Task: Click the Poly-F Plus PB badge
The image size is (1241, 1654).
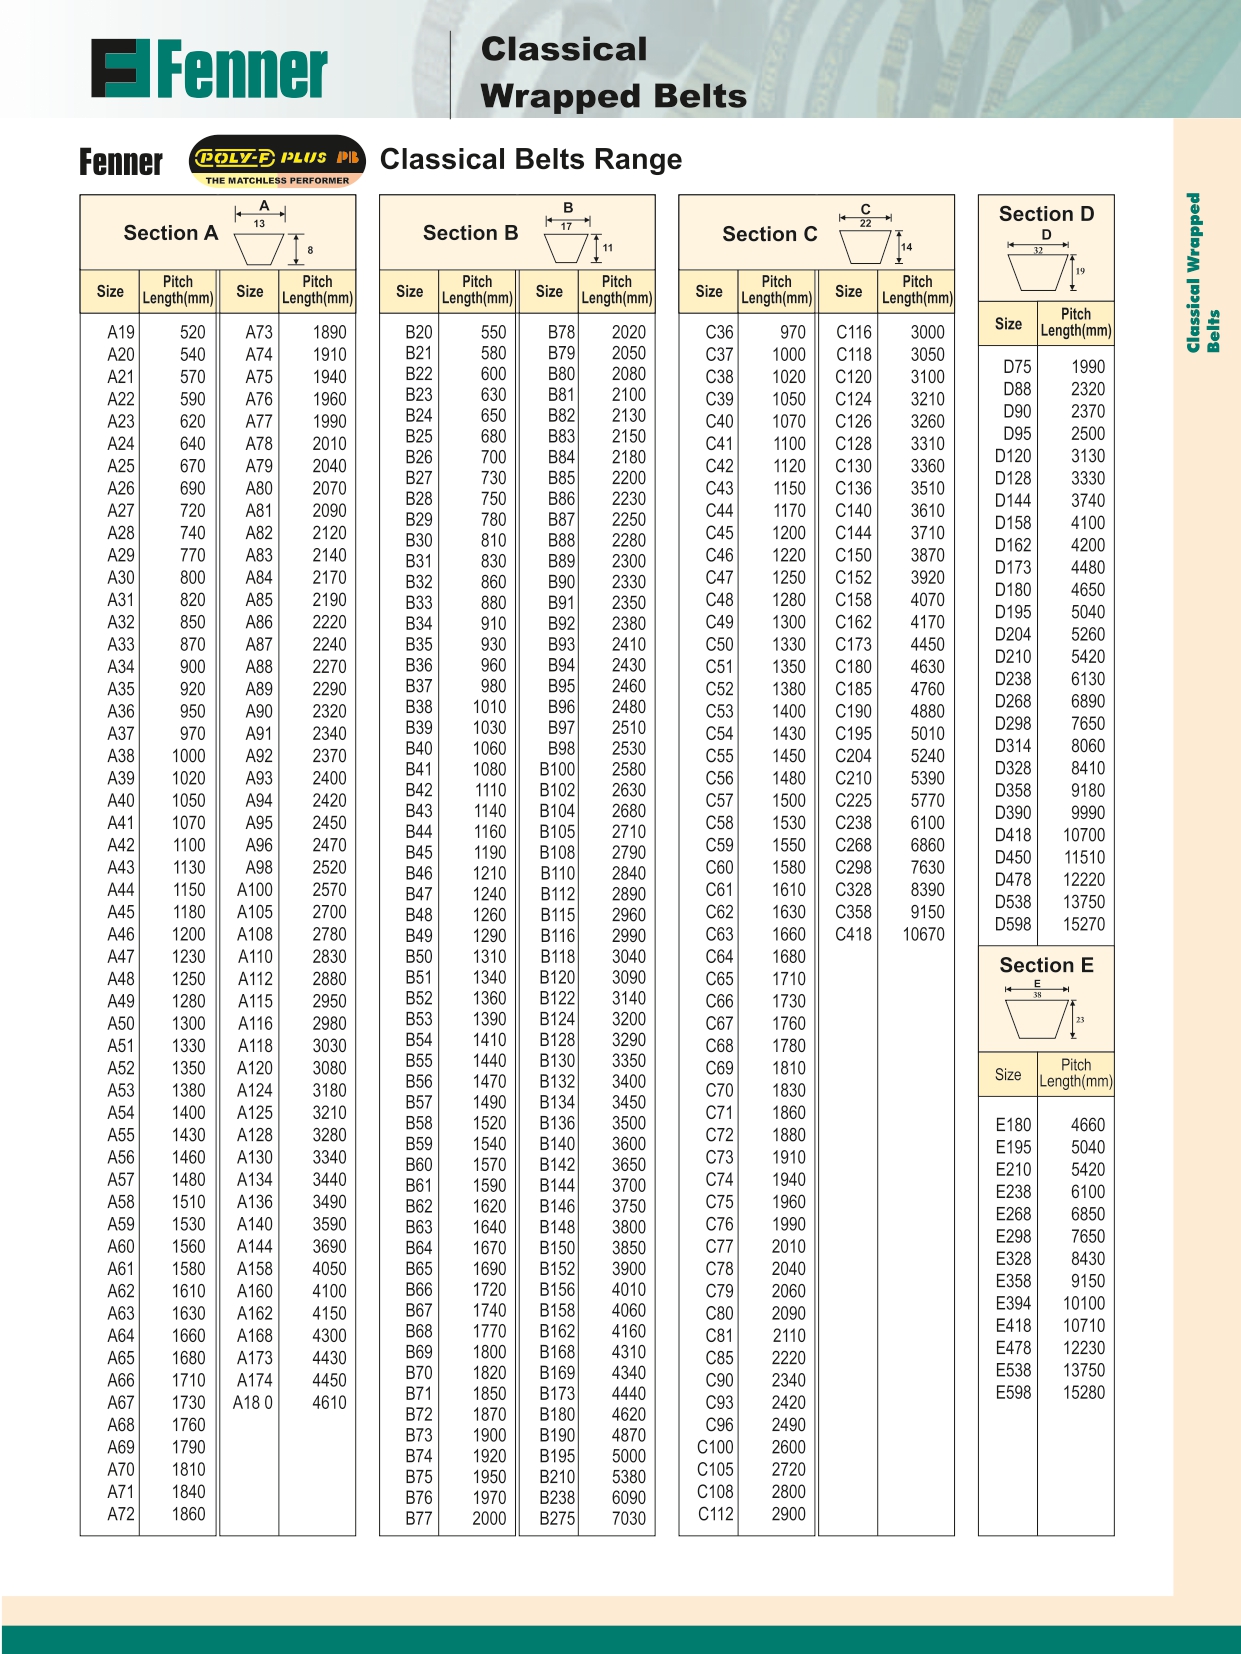Action: (277, 161)
